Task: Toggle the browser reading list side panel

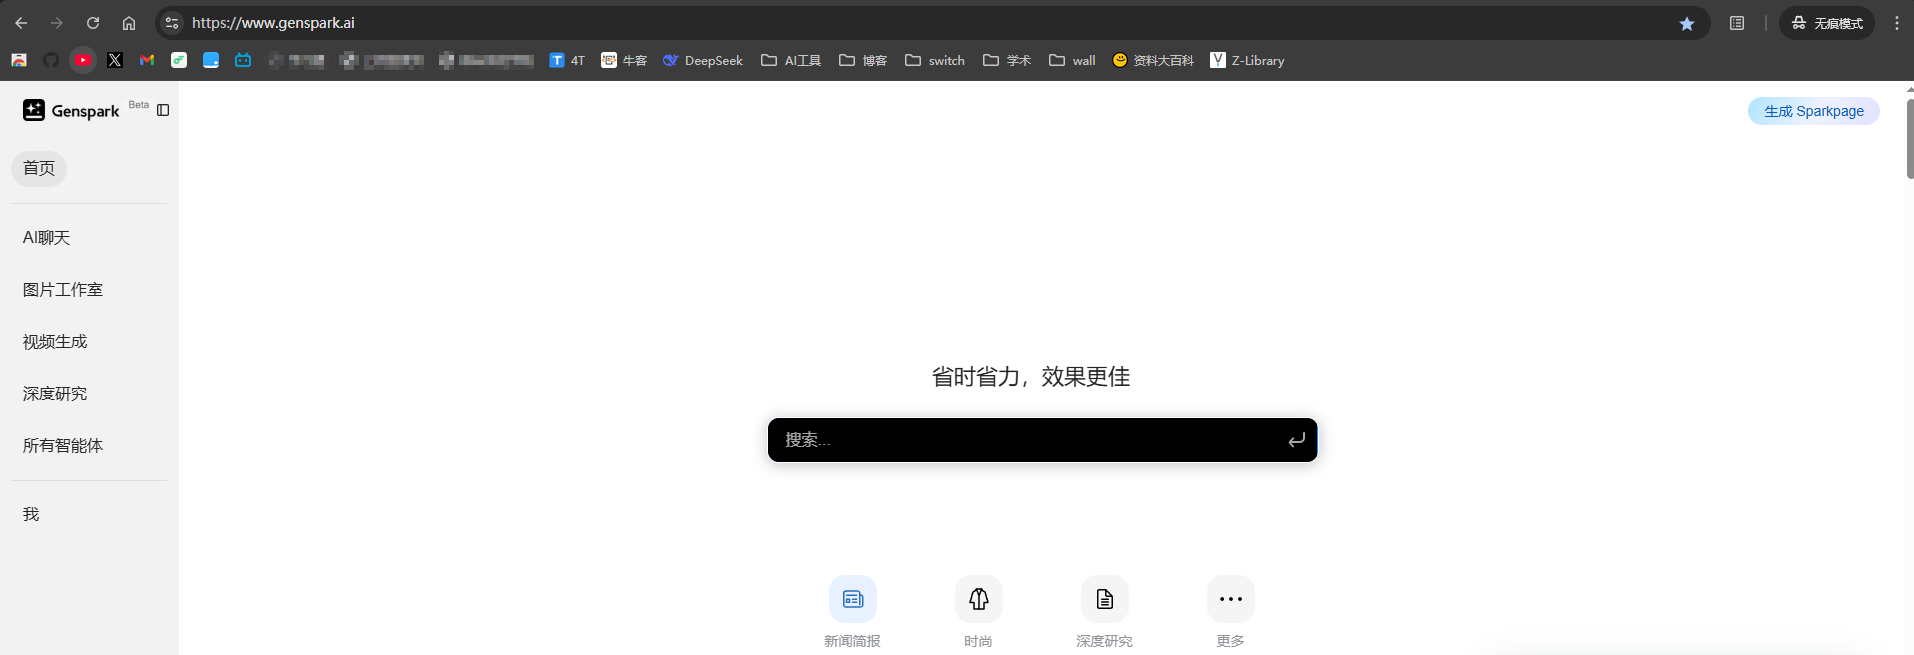Action: point(1737,23)
